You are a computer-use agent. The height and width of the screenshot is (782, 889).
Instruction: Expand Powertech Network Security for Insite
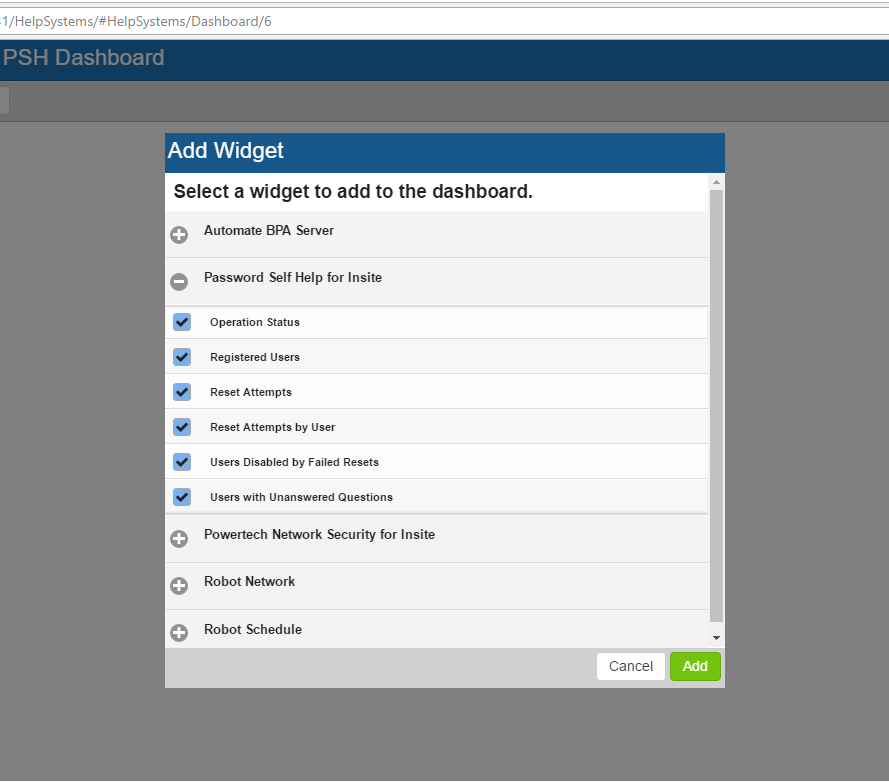(179, 539)
